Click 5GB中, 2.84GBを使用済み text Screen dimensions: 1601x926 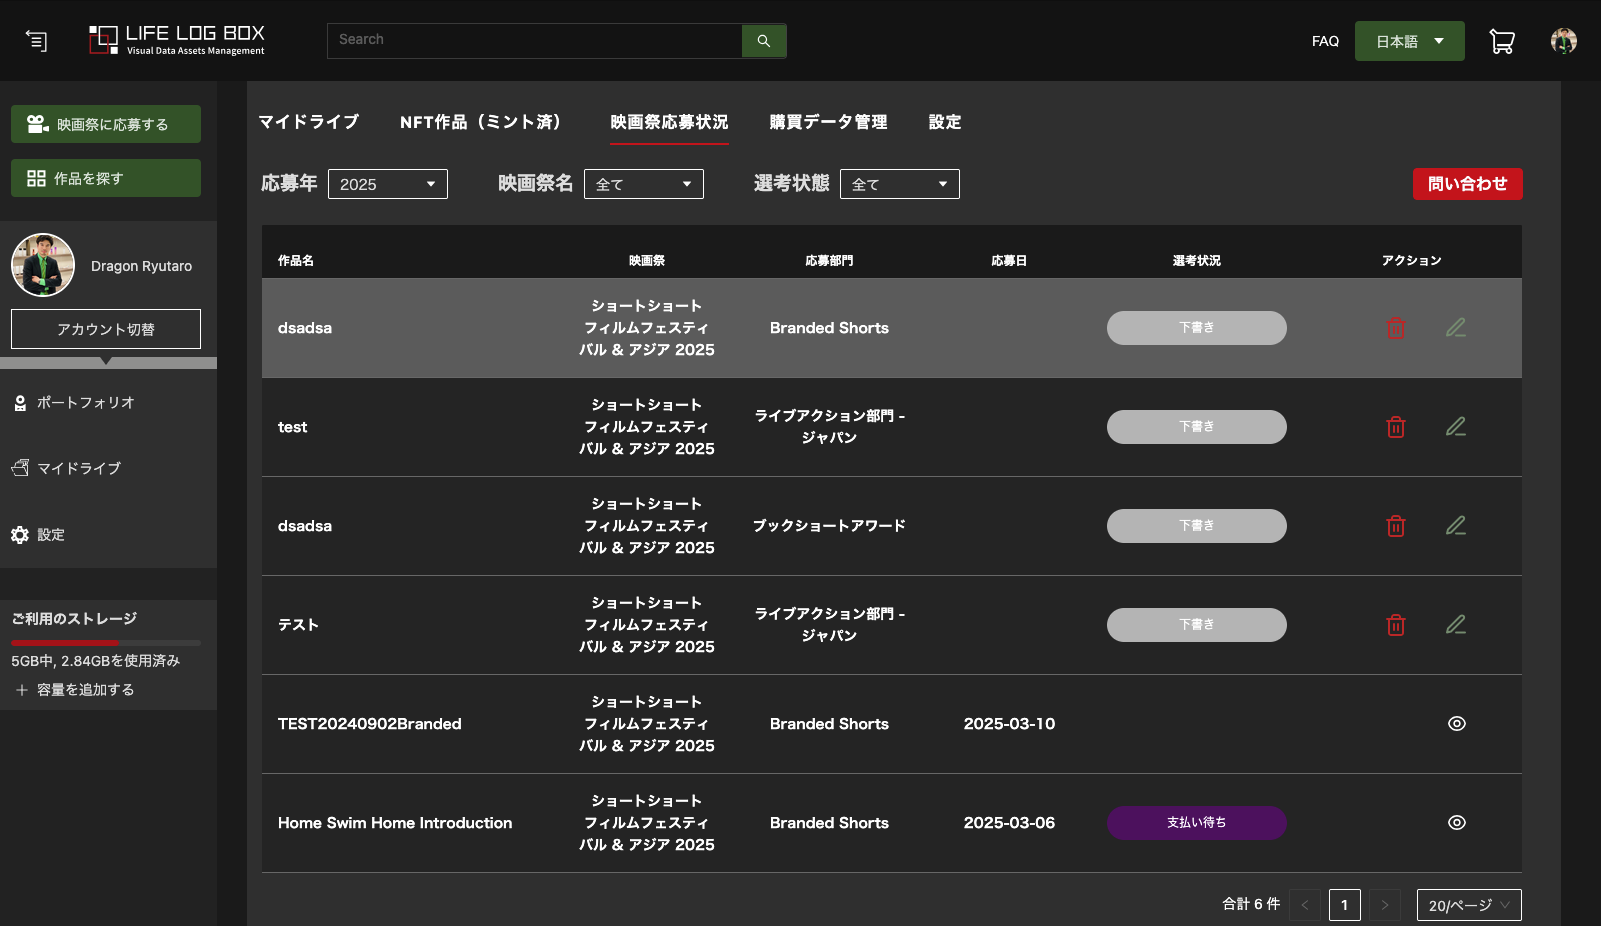pos(96,661)
